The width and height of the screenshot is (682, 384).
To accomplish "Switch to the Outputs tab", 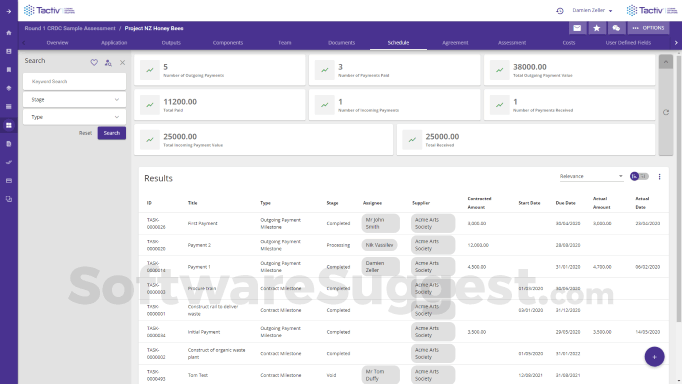I will (x=171, y=43).
